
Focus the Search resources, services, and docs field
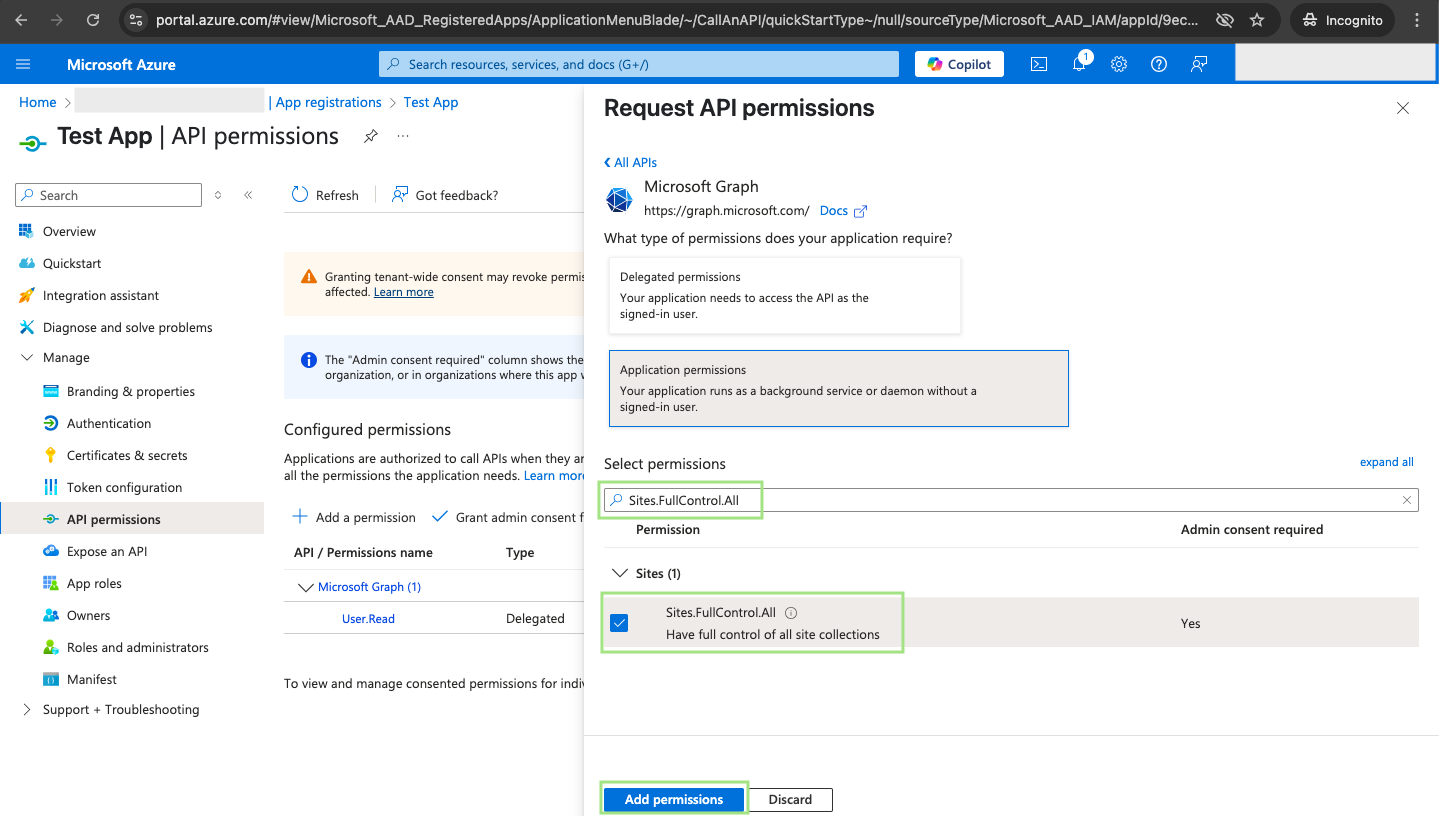639,64
